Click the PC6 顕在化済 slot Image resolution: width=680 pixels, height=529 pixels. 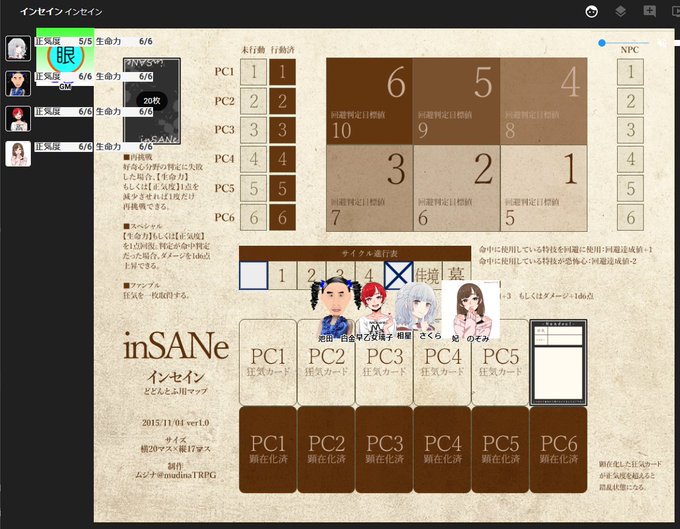tap(559, 450)
